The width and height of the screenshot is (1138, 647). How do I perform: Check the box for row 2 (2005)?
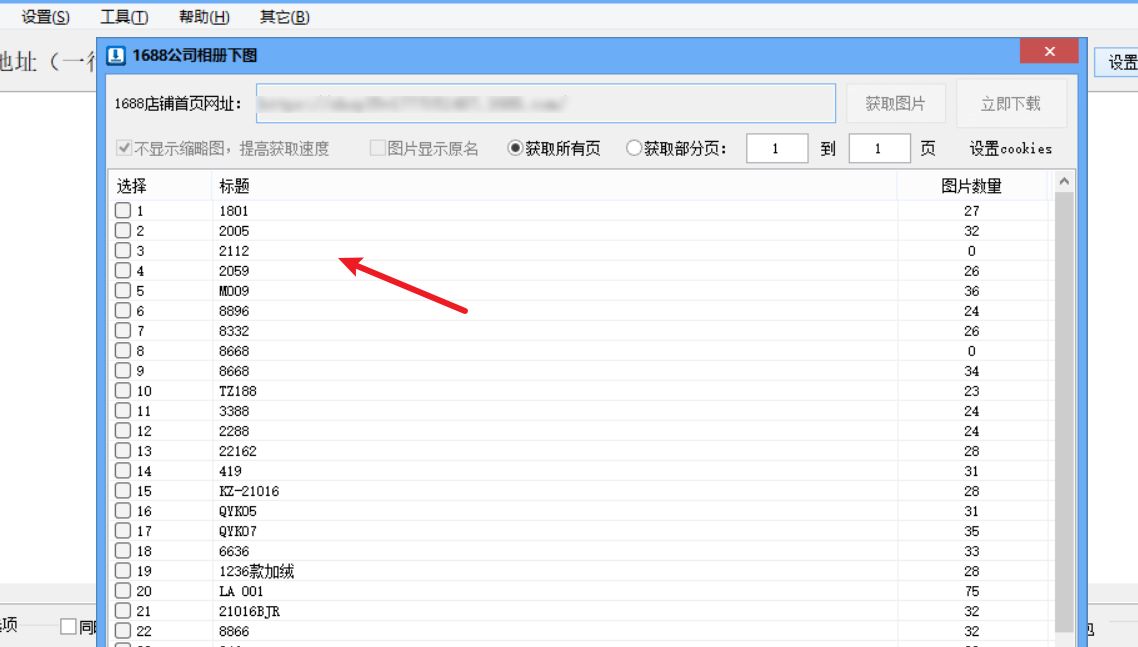click(x=123, y=231)
